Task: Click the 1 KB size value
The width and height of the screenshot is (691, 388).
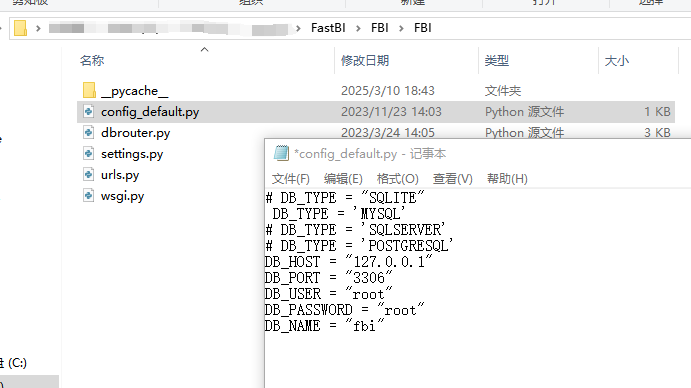Action: pos(657,112)
